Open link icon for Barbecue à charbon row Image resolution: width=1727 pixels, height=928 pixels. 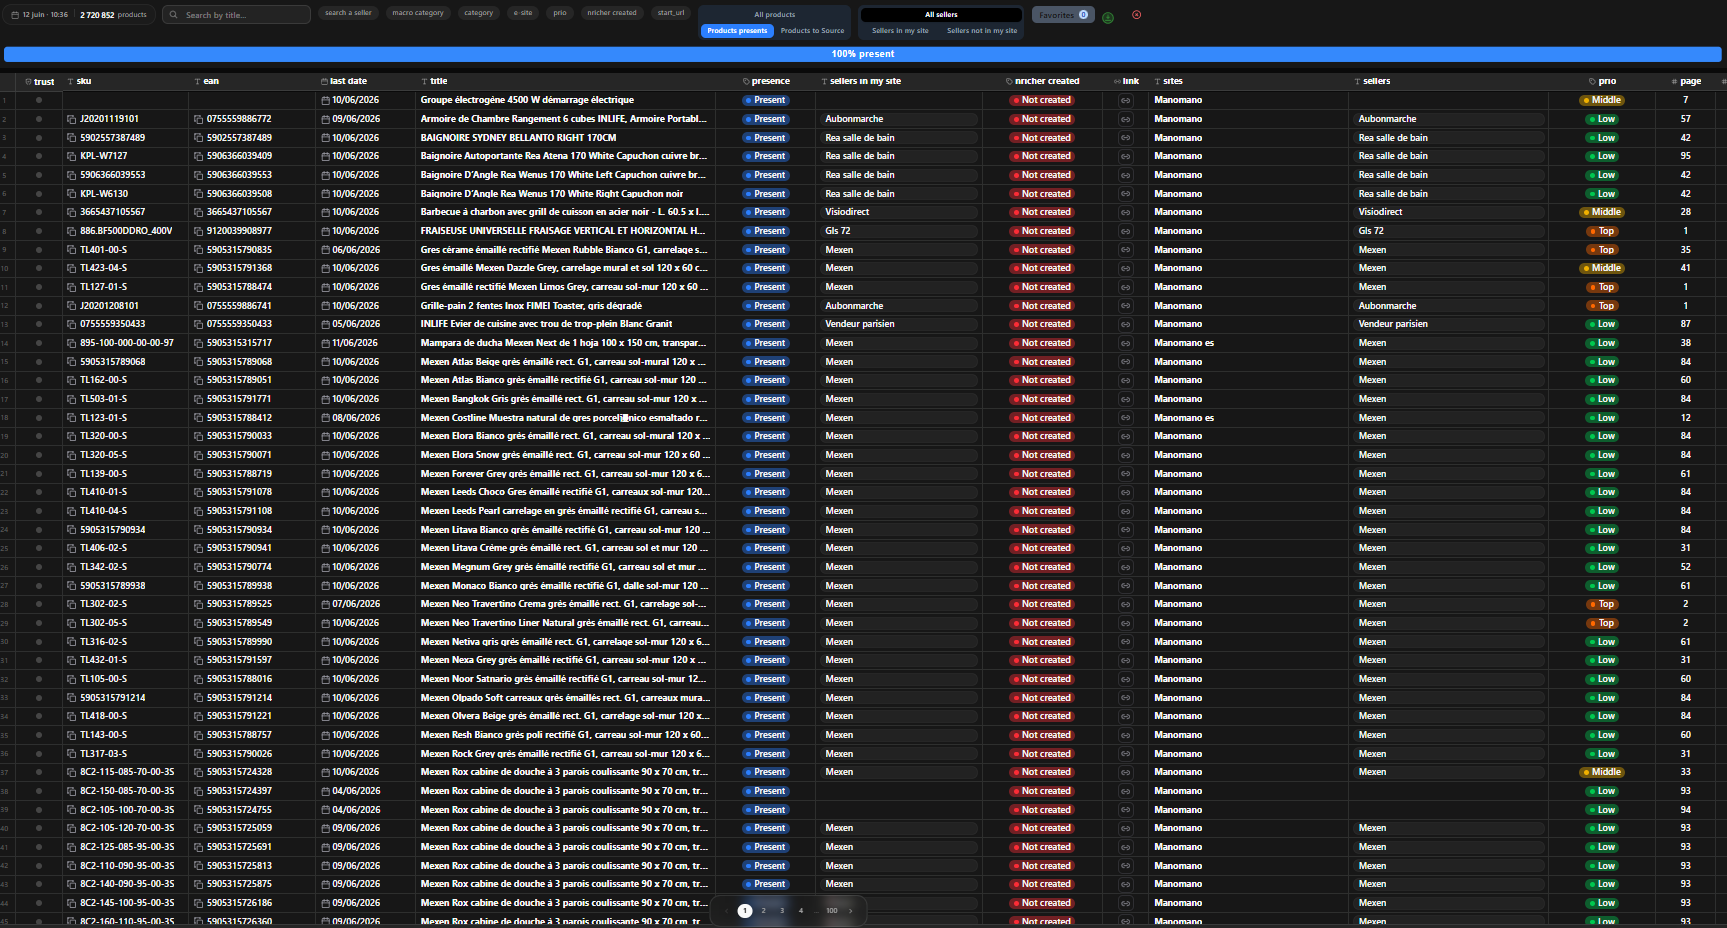coord(1125,212)
